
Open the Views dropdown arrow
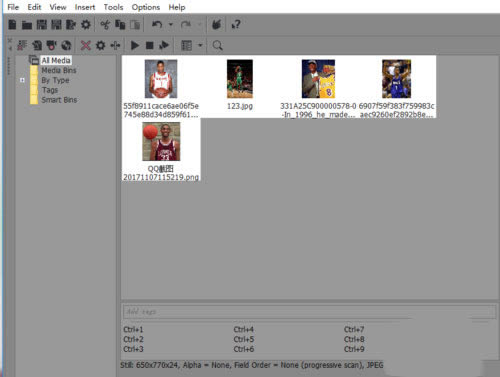coord(200,45)
